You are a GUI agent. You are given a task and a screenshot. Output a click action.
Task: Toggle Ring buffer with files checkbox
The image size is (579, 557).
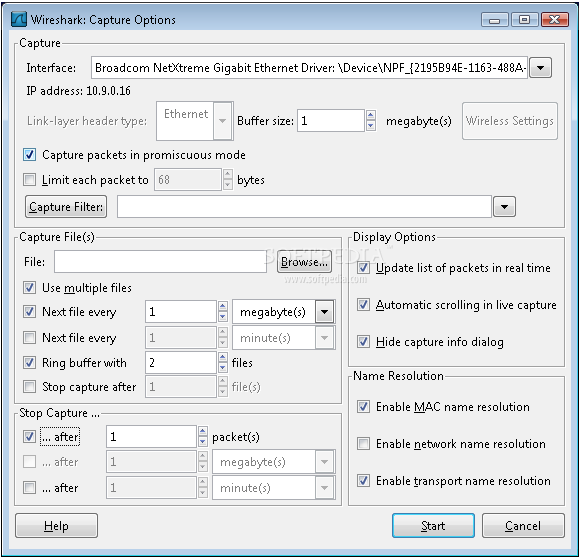[30, 363]
